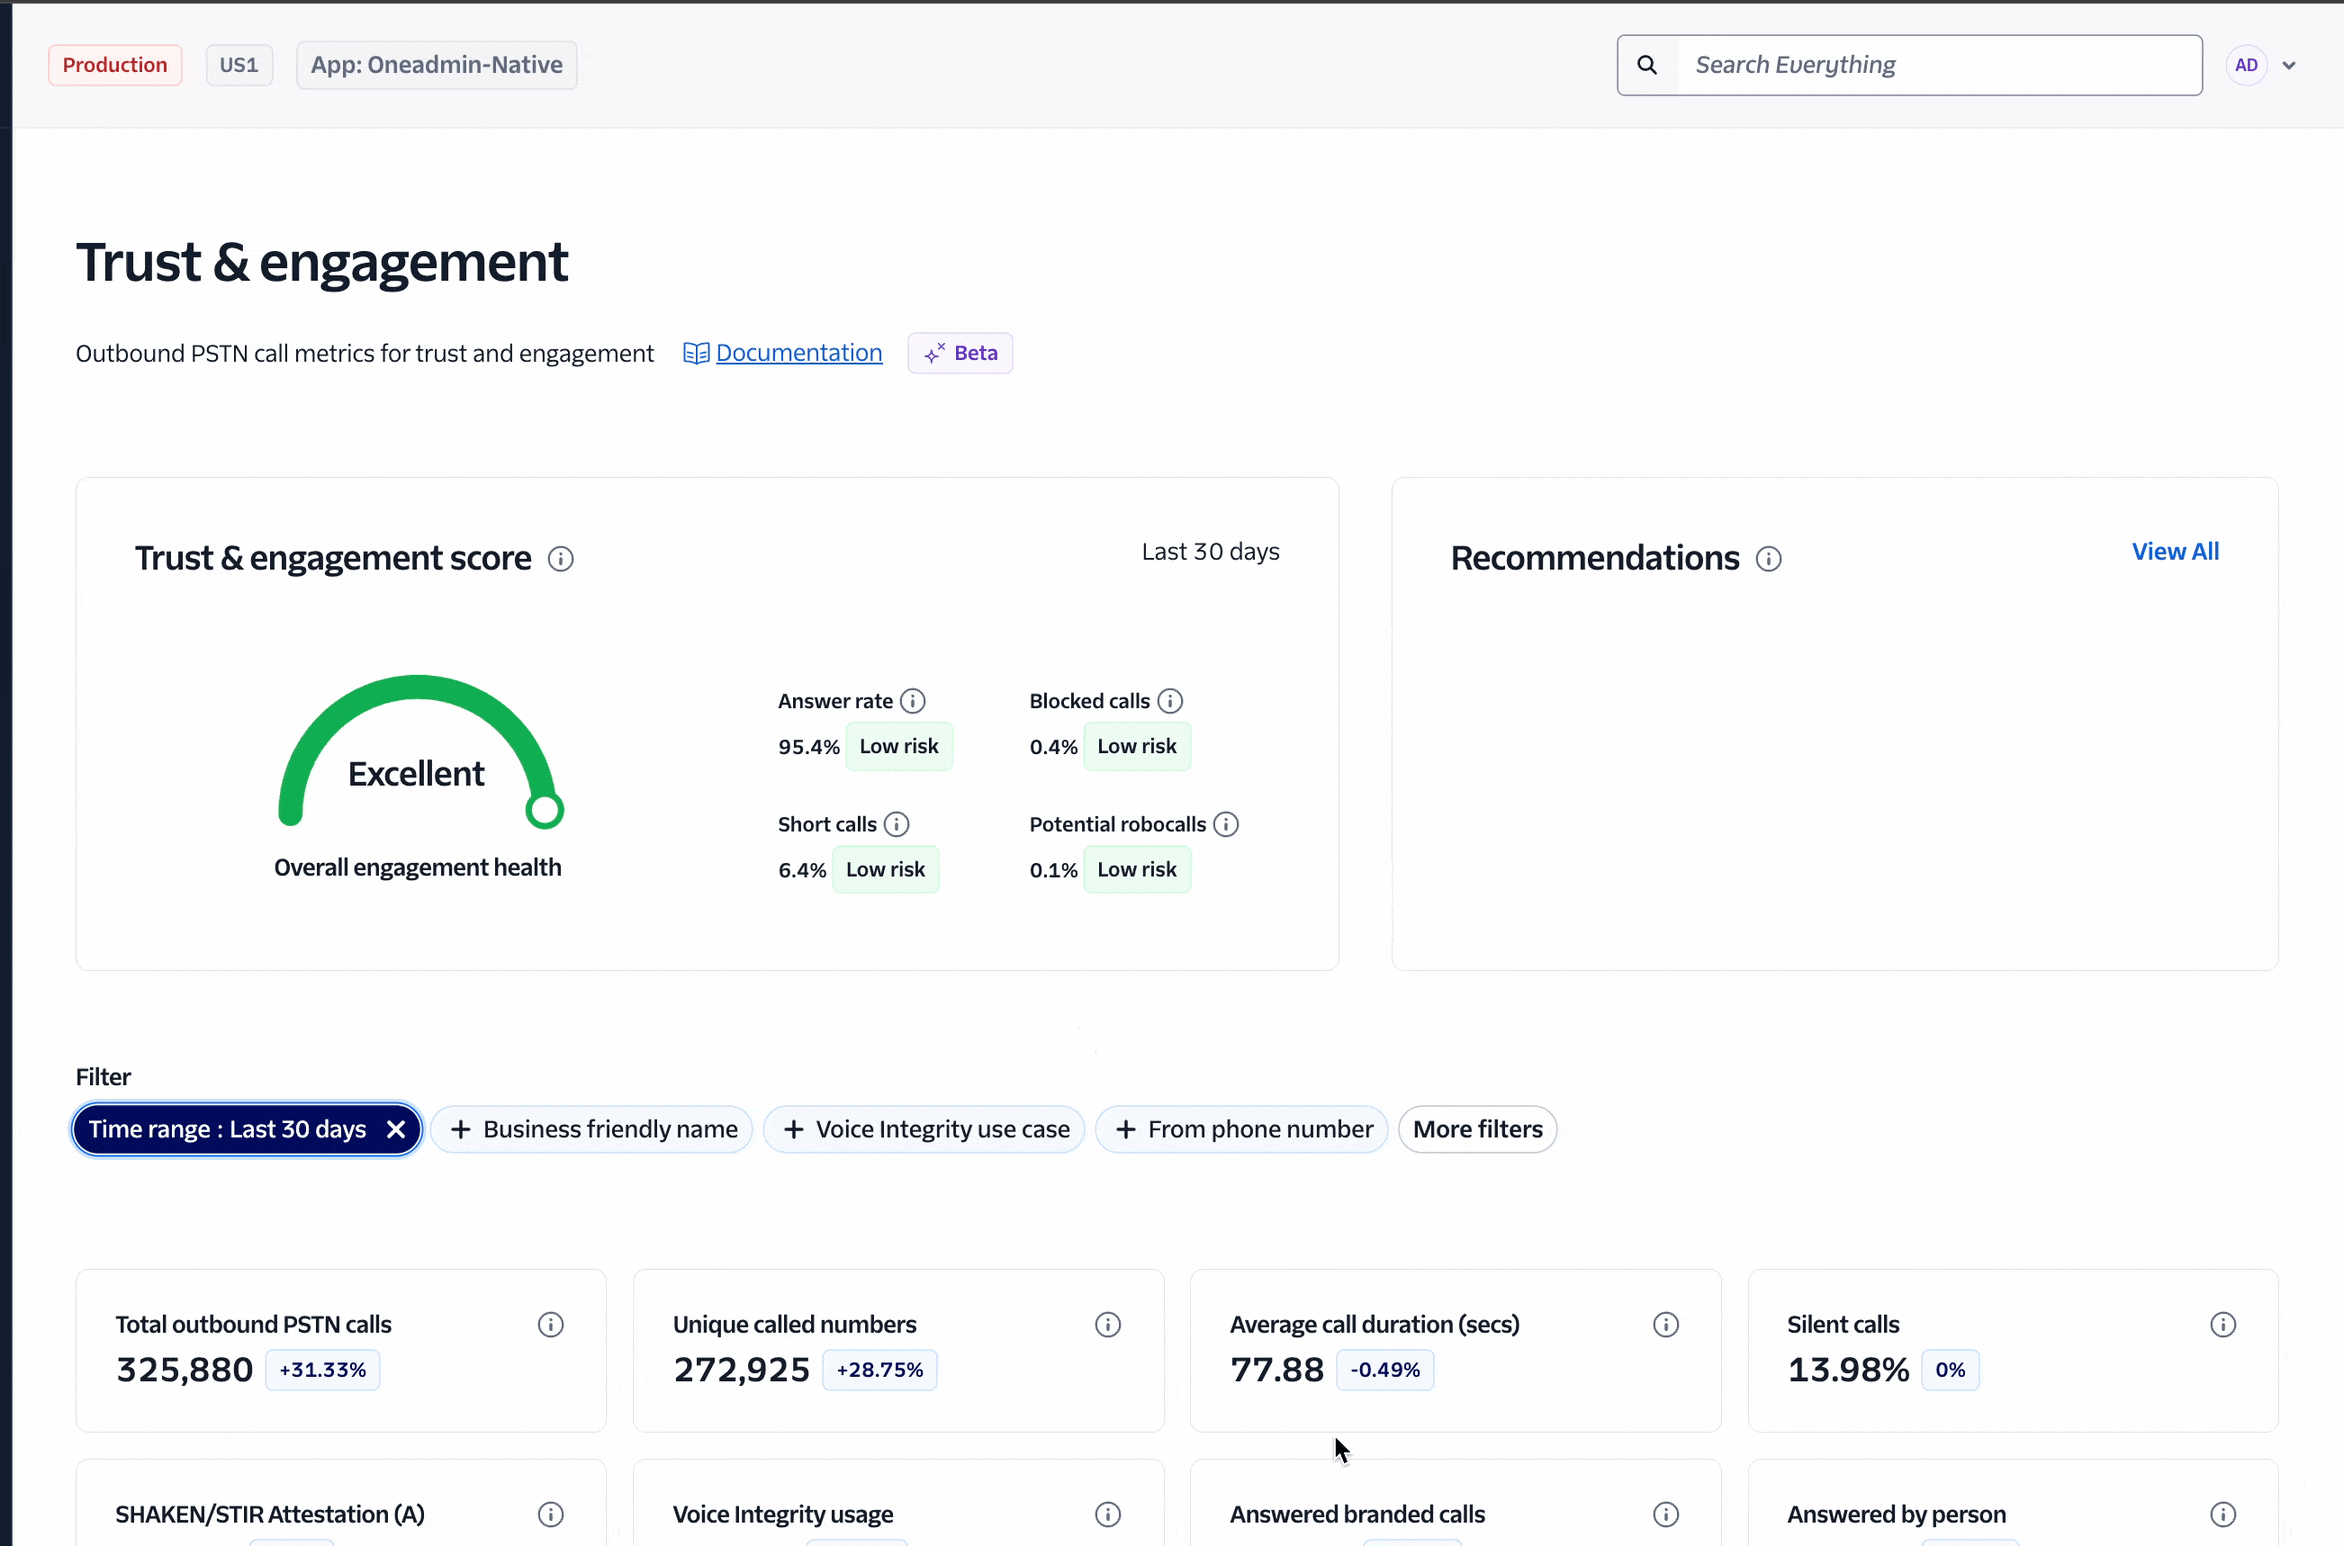2344x1546 pixels.
Task: Show Answer rate info tooltip
Action: [x=912, y=701]
